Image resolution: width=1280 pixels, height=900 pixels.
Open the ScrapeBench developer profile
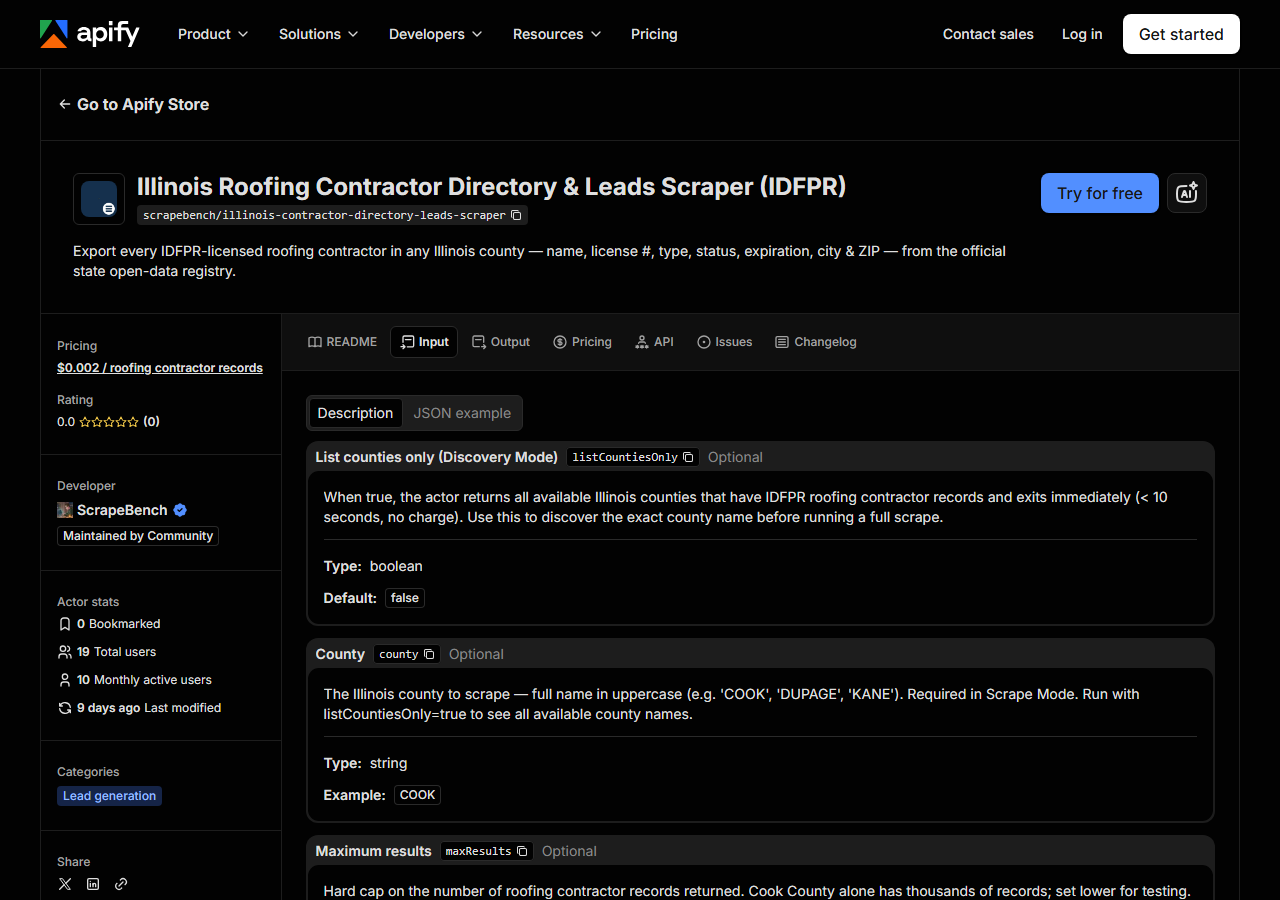pyautogui.click(x=122, y=510)
